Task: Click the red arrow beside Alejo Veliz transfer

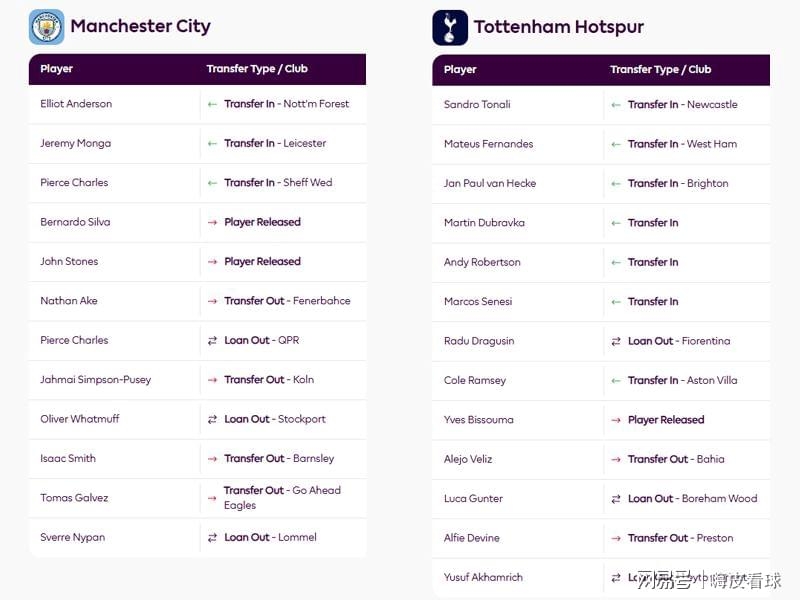Action: [616, 459]
